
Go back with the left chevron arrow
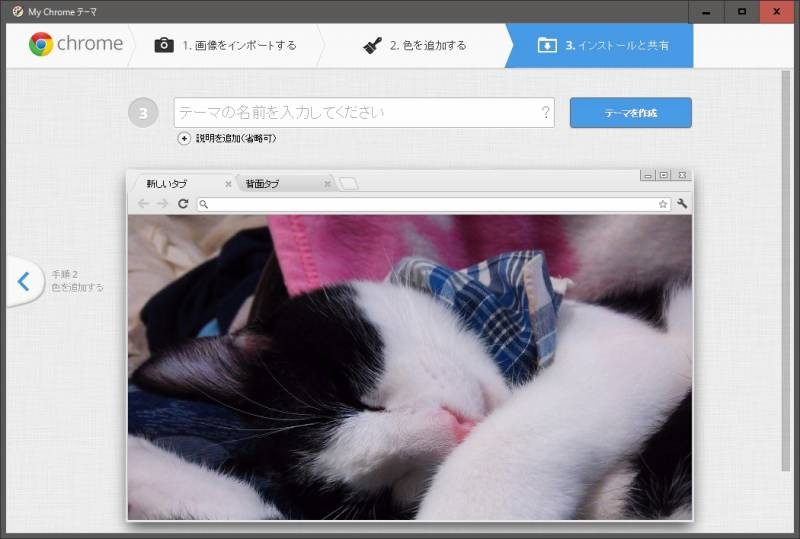point(23,281)
